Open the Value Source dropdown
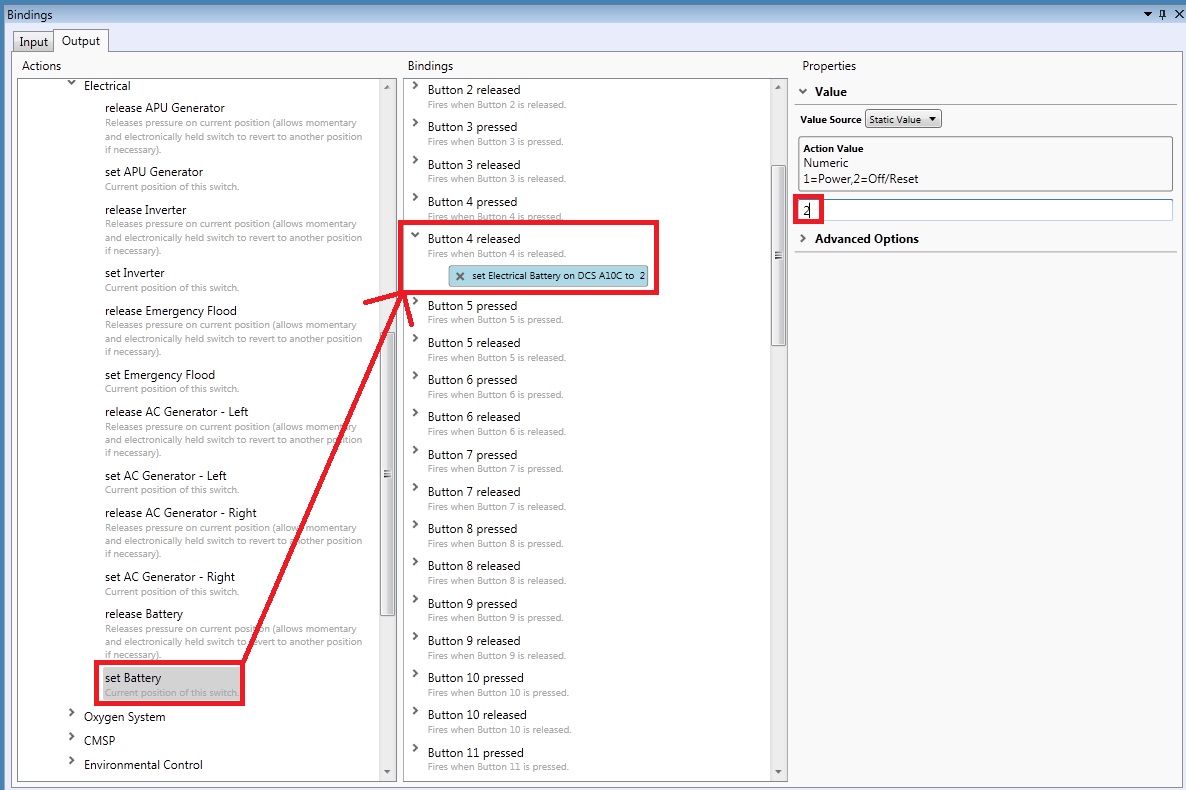The height and width of the screenshot is (790, 1186). (903, 120)
